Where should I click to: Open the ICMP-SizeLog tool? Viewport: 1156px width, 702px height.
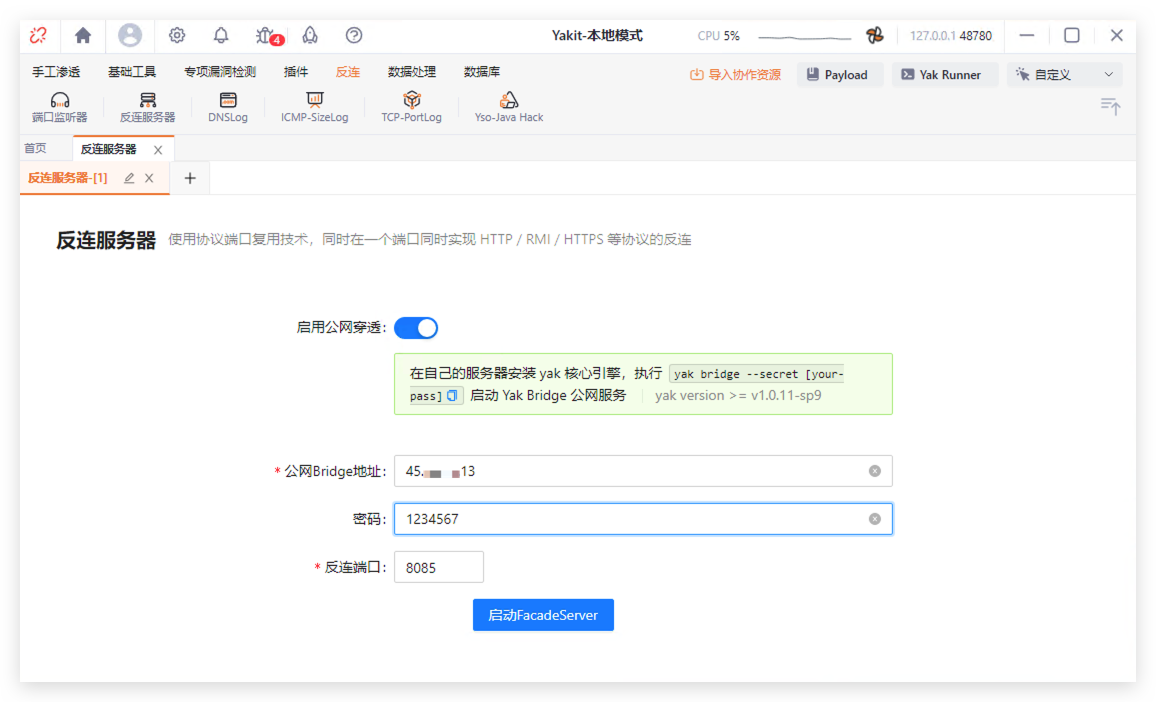coord(315,107)
